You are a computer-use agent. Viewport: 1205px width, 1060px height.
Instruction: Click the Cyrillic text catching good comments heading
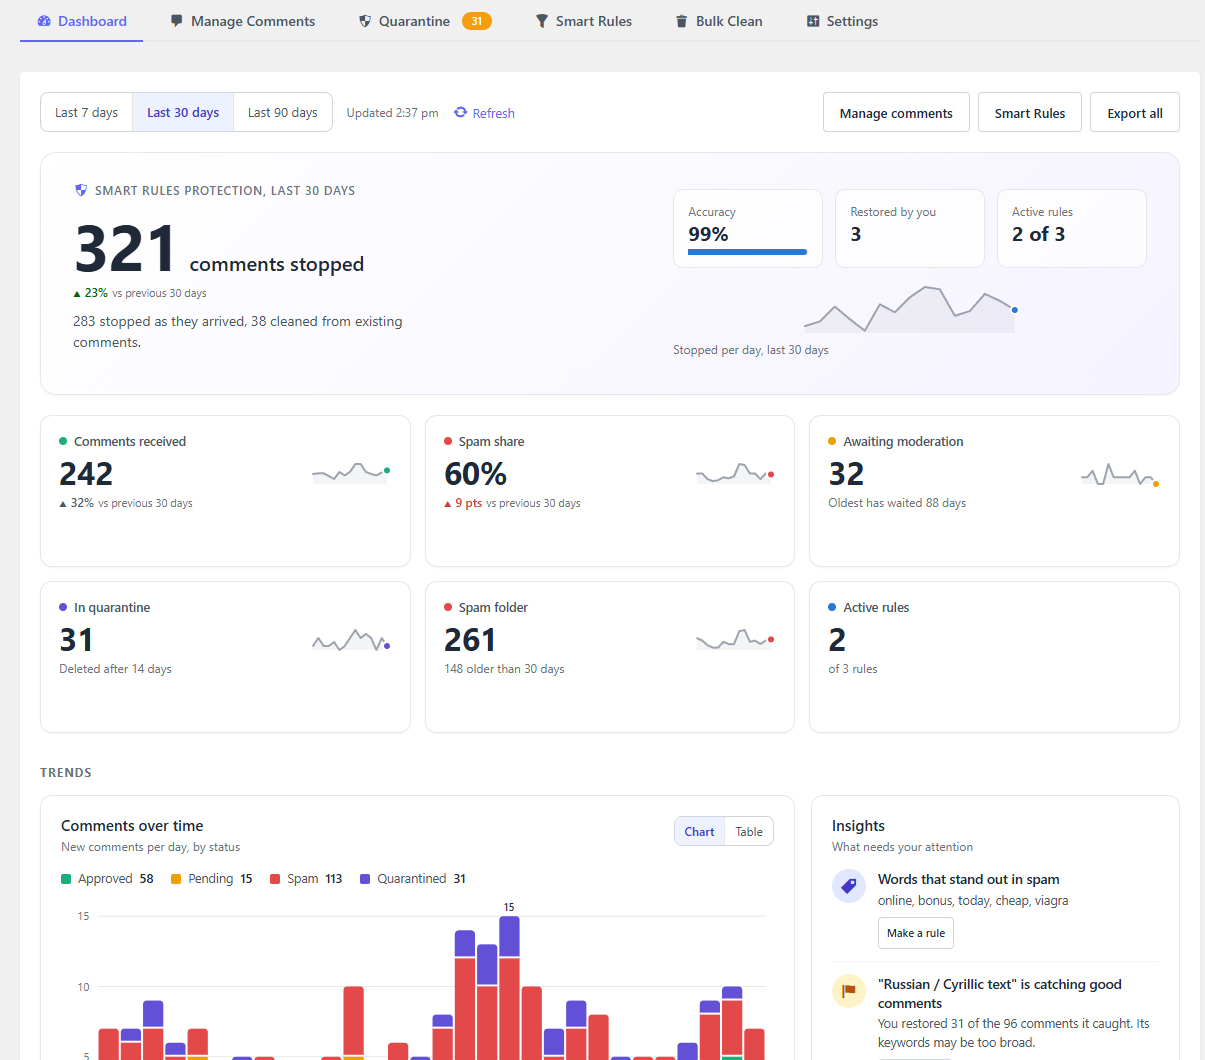coord(1000,994)
